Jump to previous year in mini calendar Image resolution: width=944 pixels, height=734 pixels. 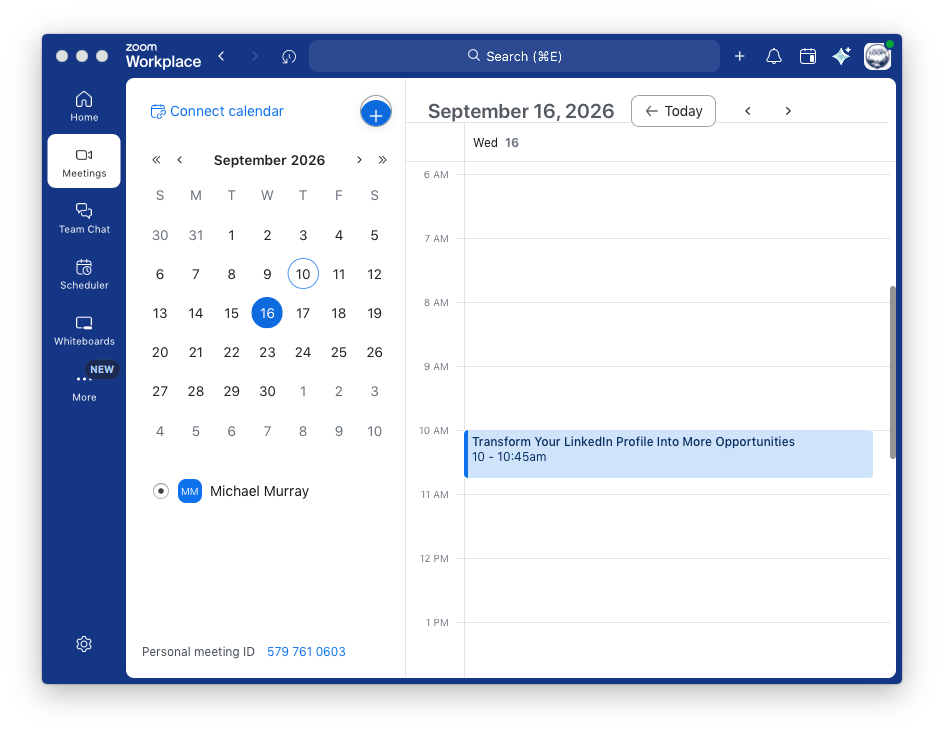tap(157, 160)
